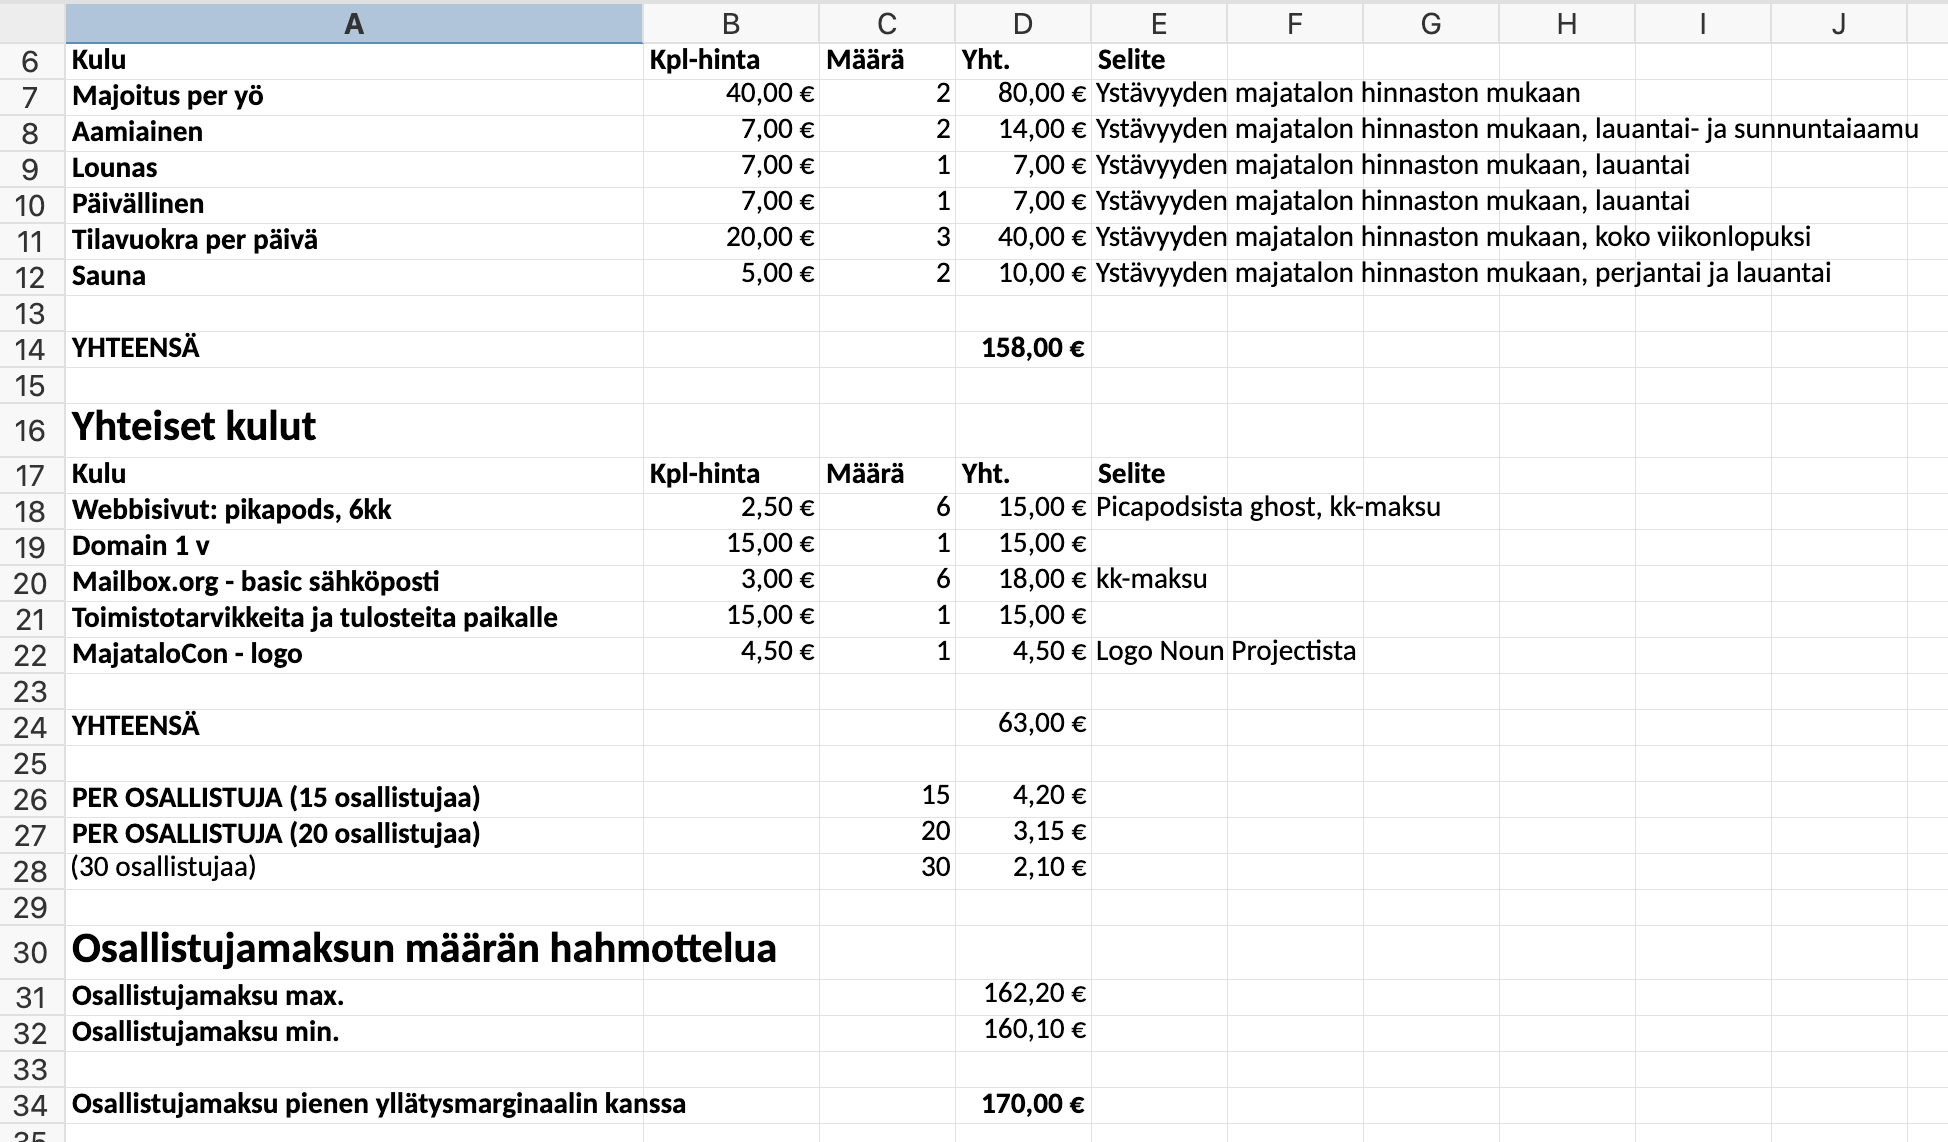Screen dimensions: 1948x1142
Task: Select row 24 header
Action: click(x=30, y=727)
